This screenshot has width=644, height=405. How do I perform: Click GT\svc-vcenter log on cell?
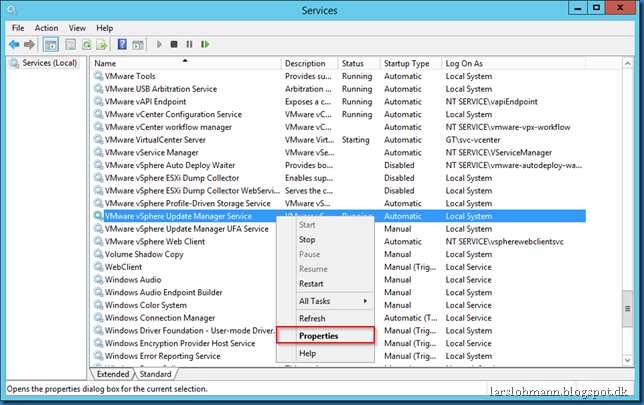pos(473,140)
